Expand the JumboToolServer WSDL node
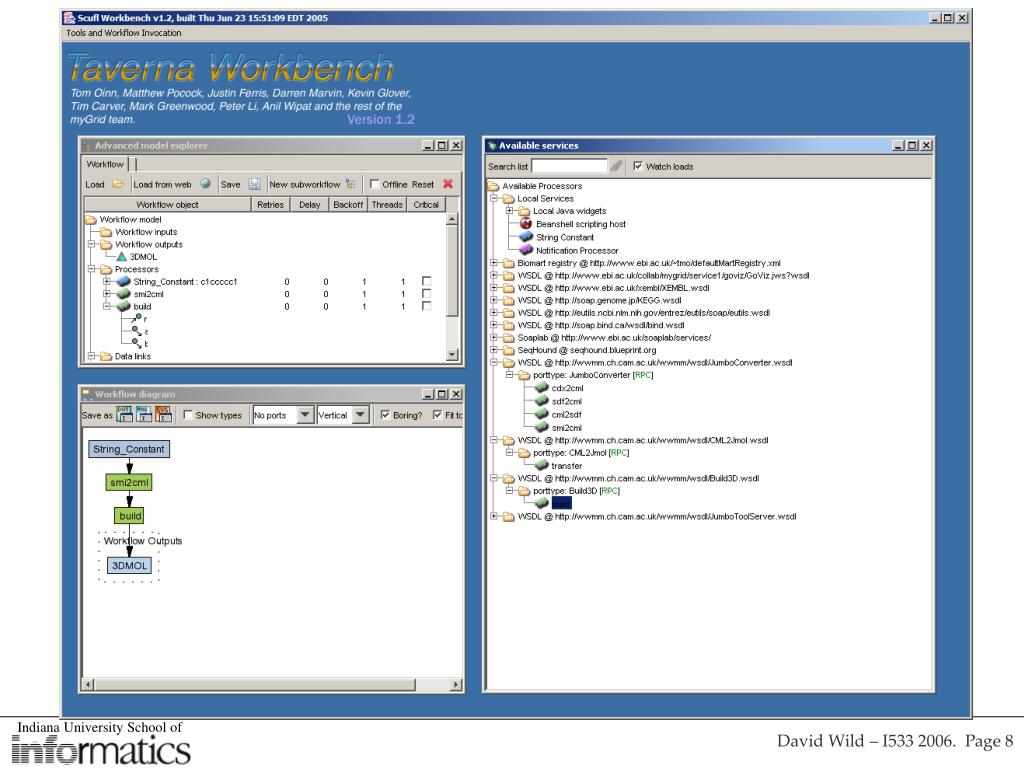 [x=494, y=516]
